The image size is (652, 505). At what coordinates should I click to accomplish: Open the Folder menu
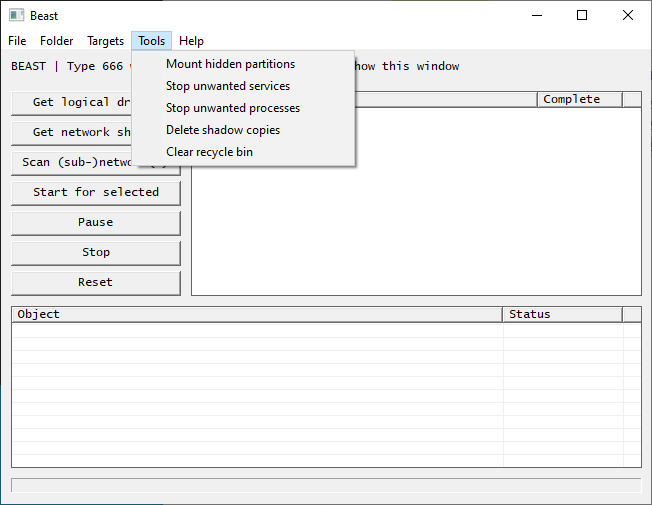[x=57, y=41]
